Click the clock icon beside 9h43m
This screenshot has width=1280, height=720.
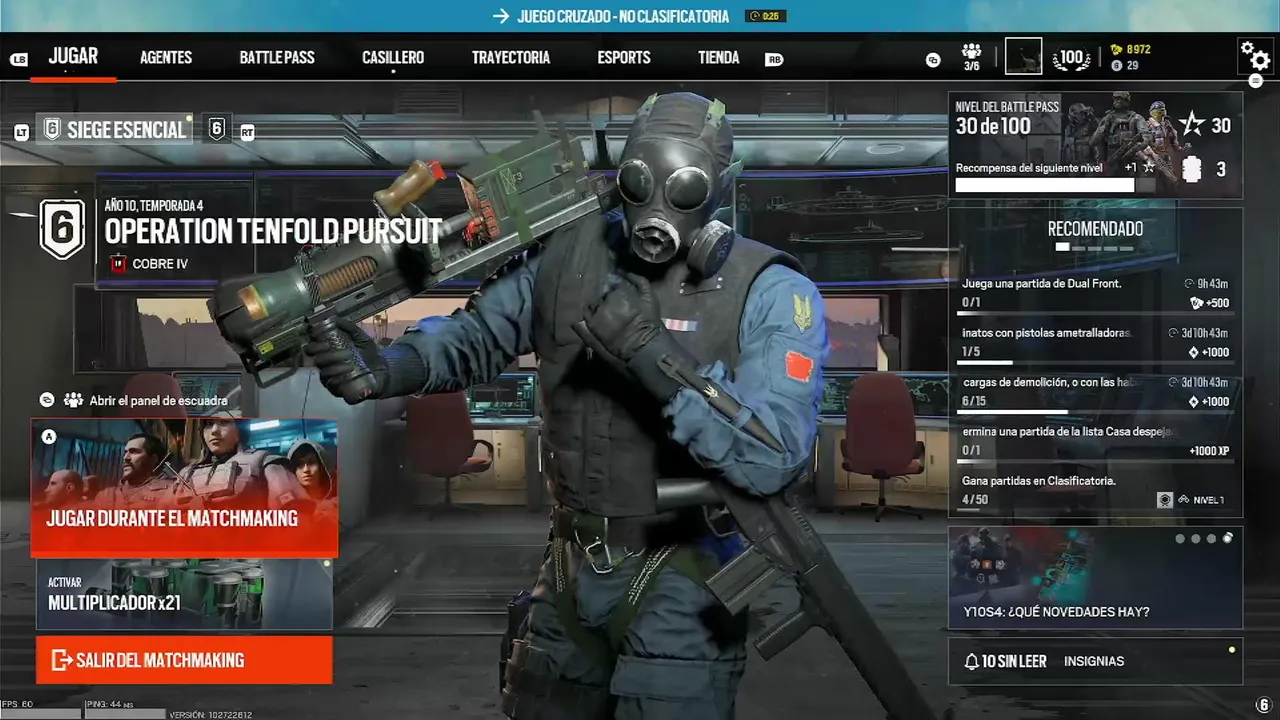pyautogui.click(x=1189, y=284)
